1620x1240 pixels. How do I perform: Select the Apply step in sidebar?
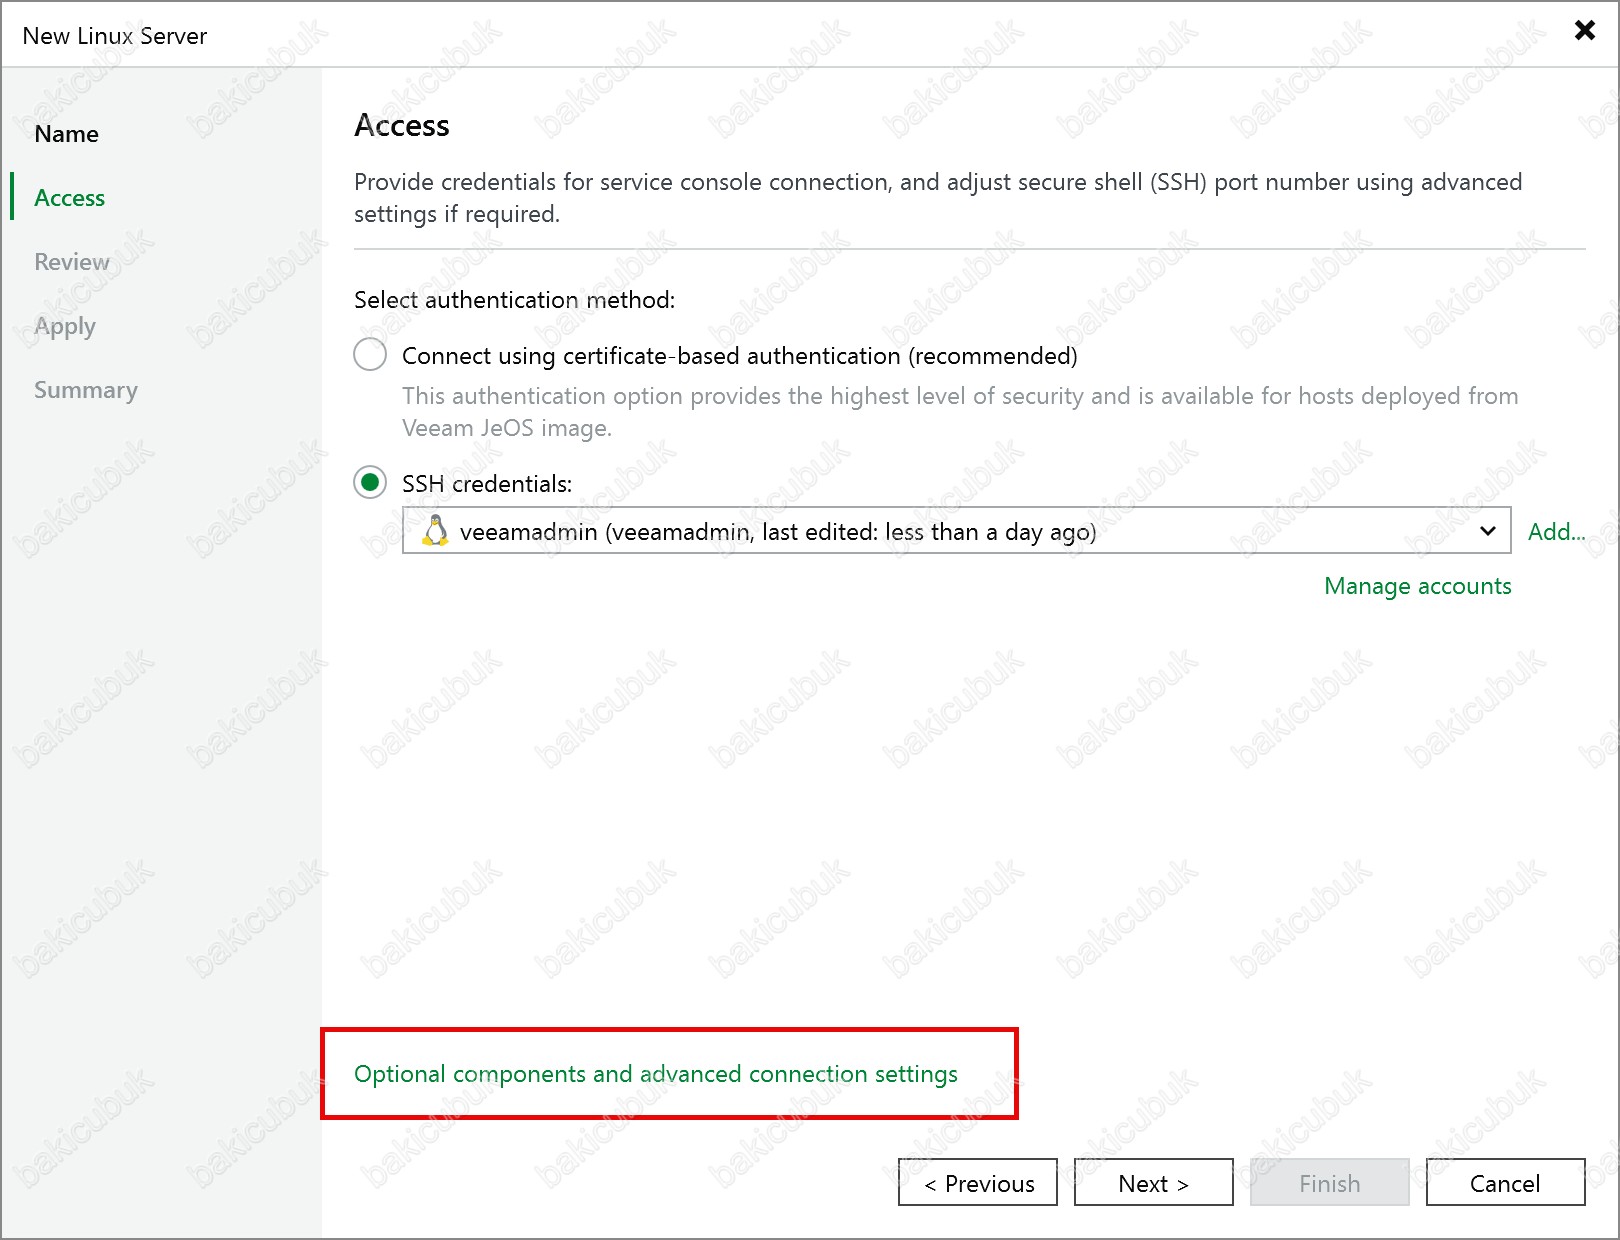[65, 326]
